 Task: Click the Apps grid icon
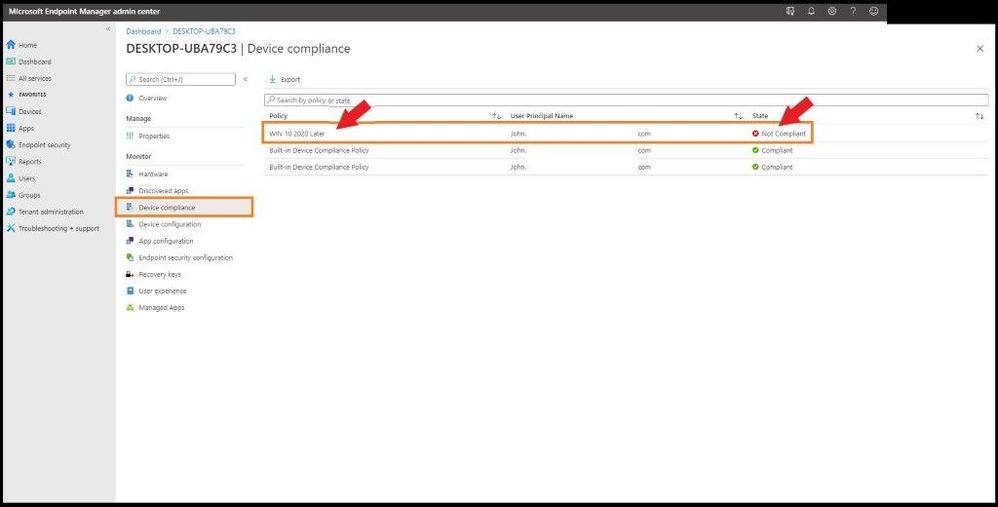[x=11, y=128]
